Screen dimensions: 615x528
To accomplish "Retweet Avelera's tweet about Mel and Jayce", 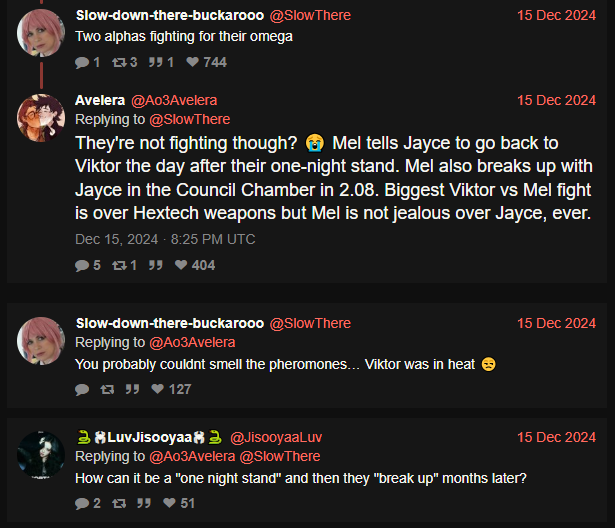I will point(119,266).
